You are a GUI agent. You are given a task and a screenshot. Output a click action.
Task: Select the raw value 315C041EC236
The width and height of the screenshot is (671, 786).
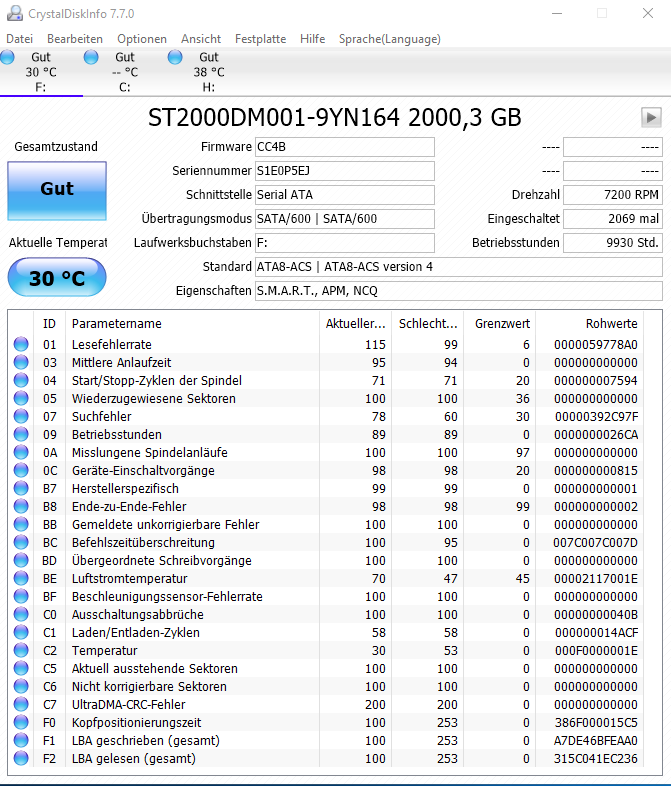click(595, 759)
